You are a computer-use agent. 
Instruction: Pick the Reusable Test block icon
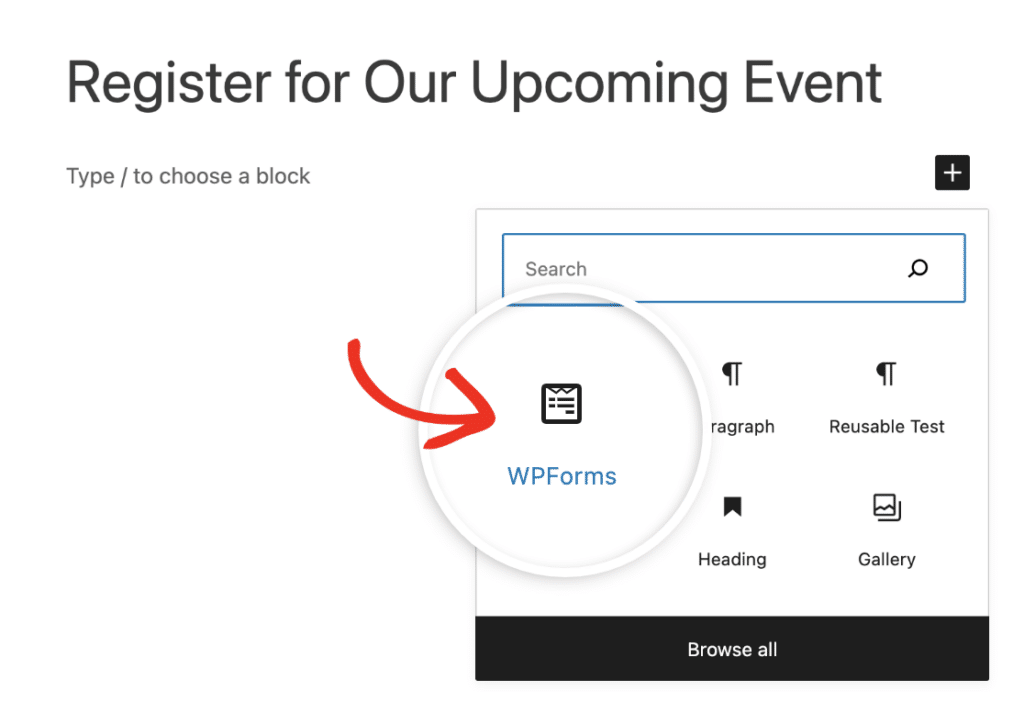886,372
